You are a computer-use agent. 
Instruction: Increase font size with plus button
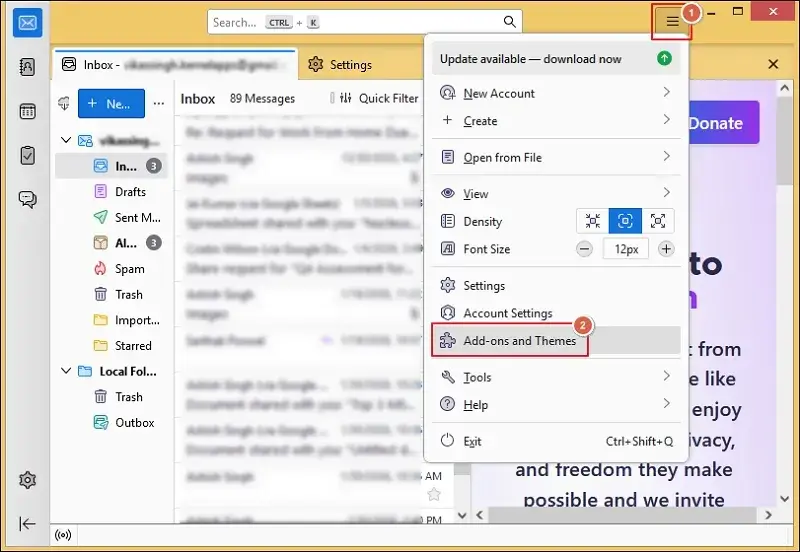tap(666, 249)
